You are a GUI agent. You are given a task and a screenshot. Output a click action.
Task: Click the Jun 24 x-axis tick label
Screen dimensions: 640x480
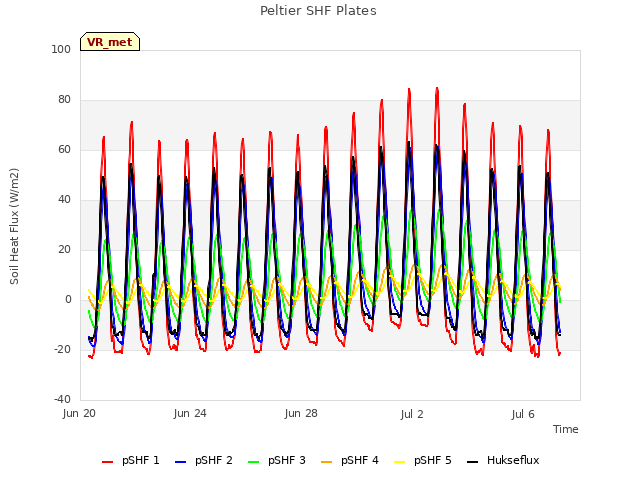tap(190, 413)
